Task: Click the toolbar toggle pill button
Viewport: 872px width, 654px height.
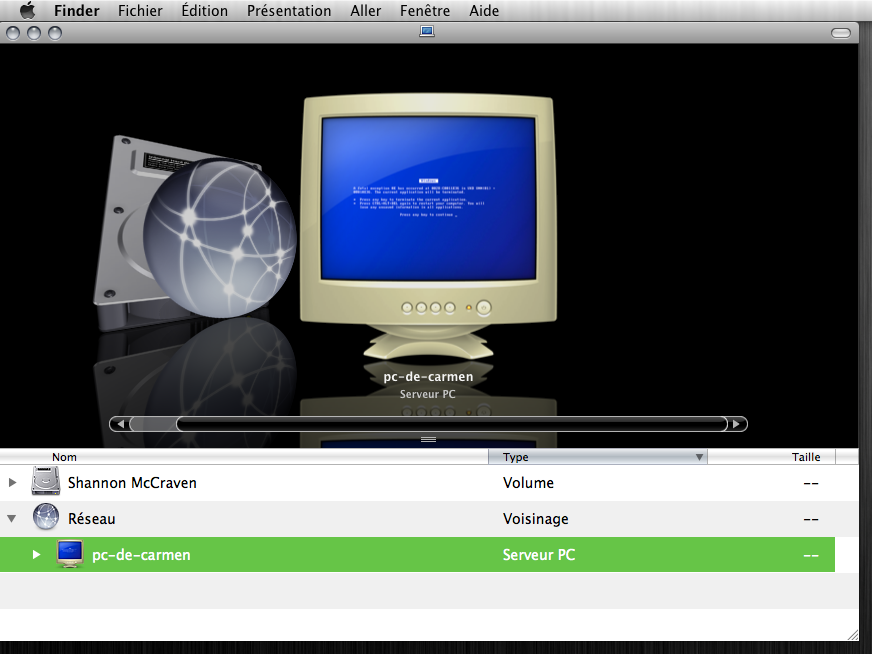Action: coord(840,33)
